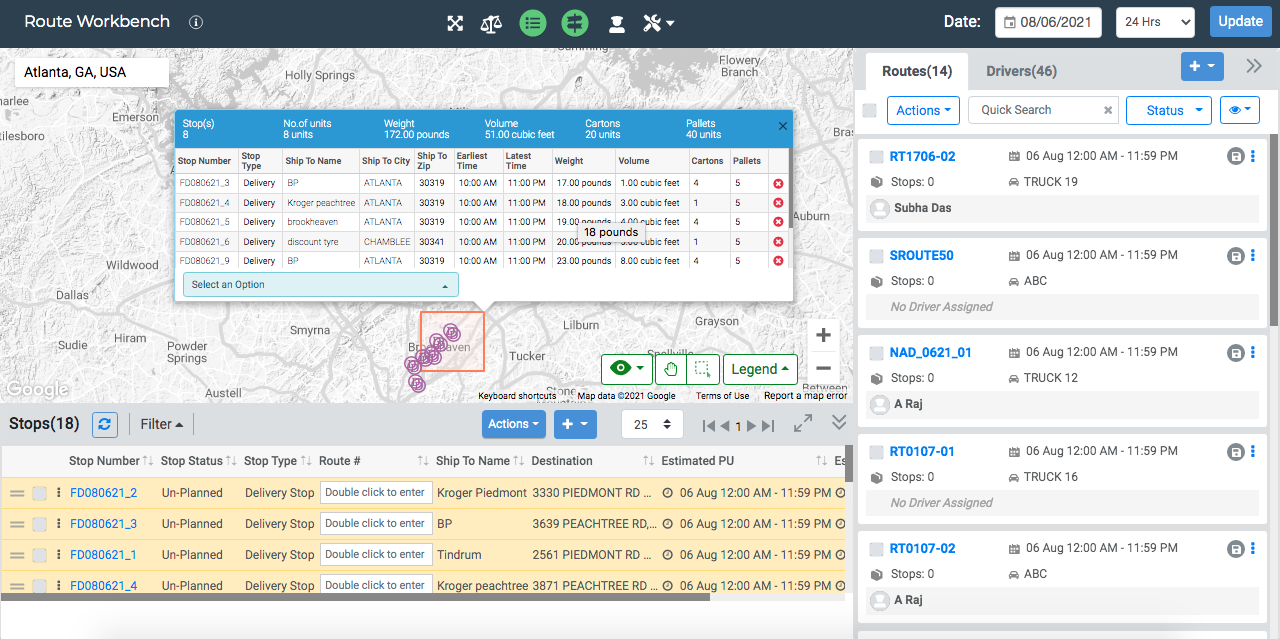Open stop FD080621_2 details link
This screenshot has height=639, width=1280.
pyautogui.click(x=103, y=492)
